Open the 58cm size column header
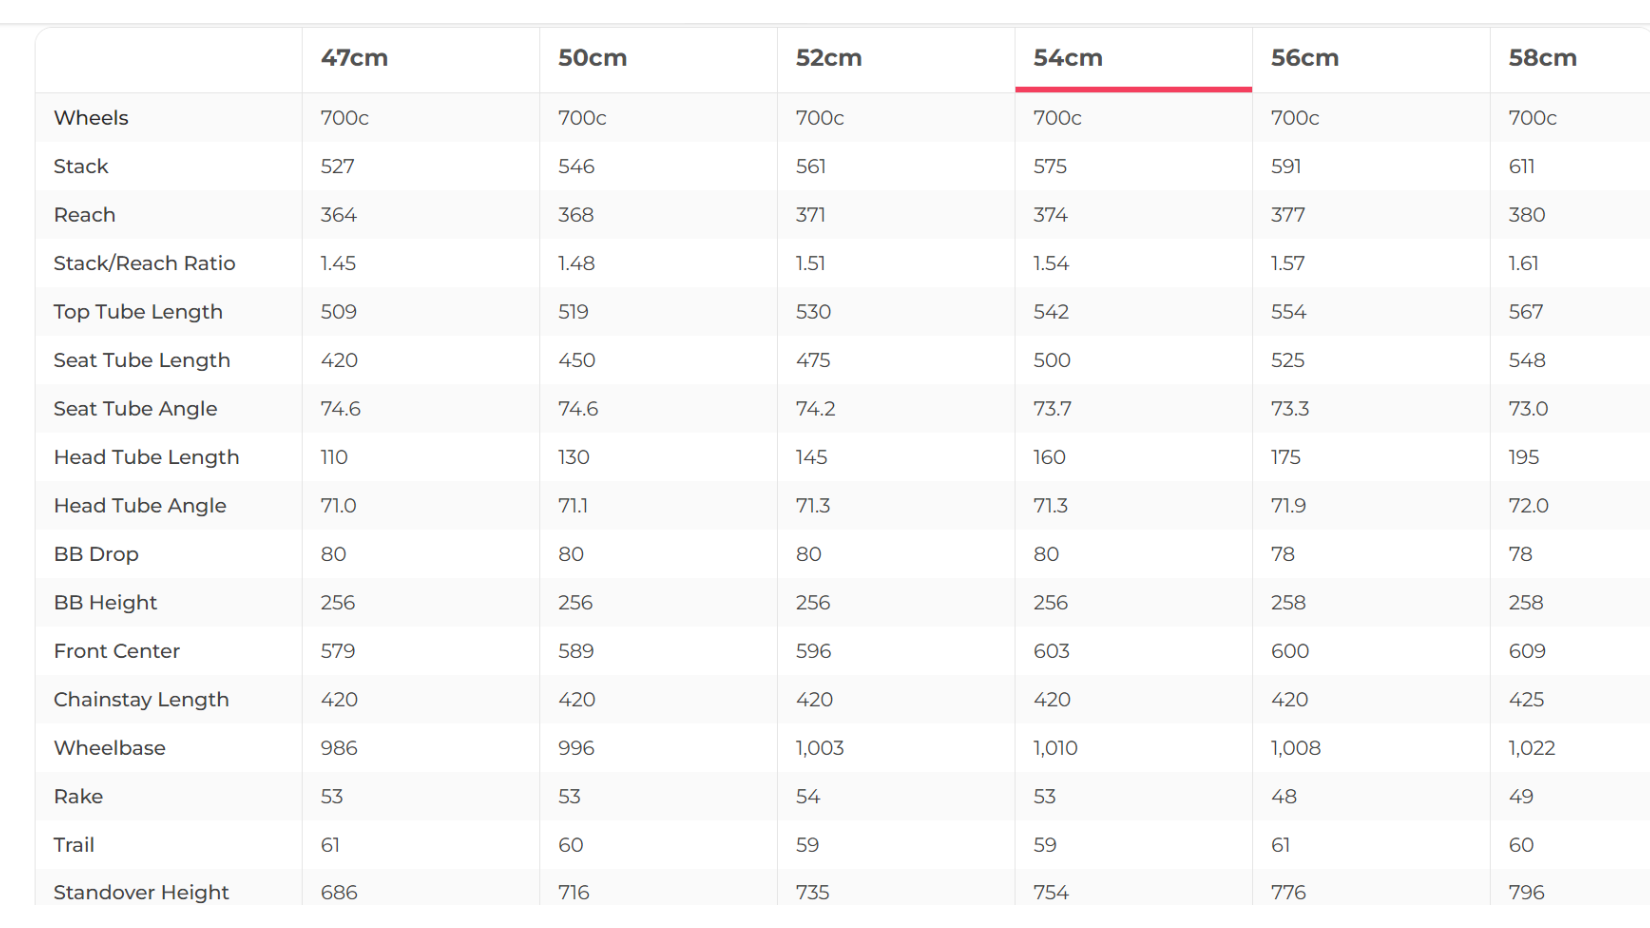This screenshot has height=928, width=1650. click(1543, 58)
